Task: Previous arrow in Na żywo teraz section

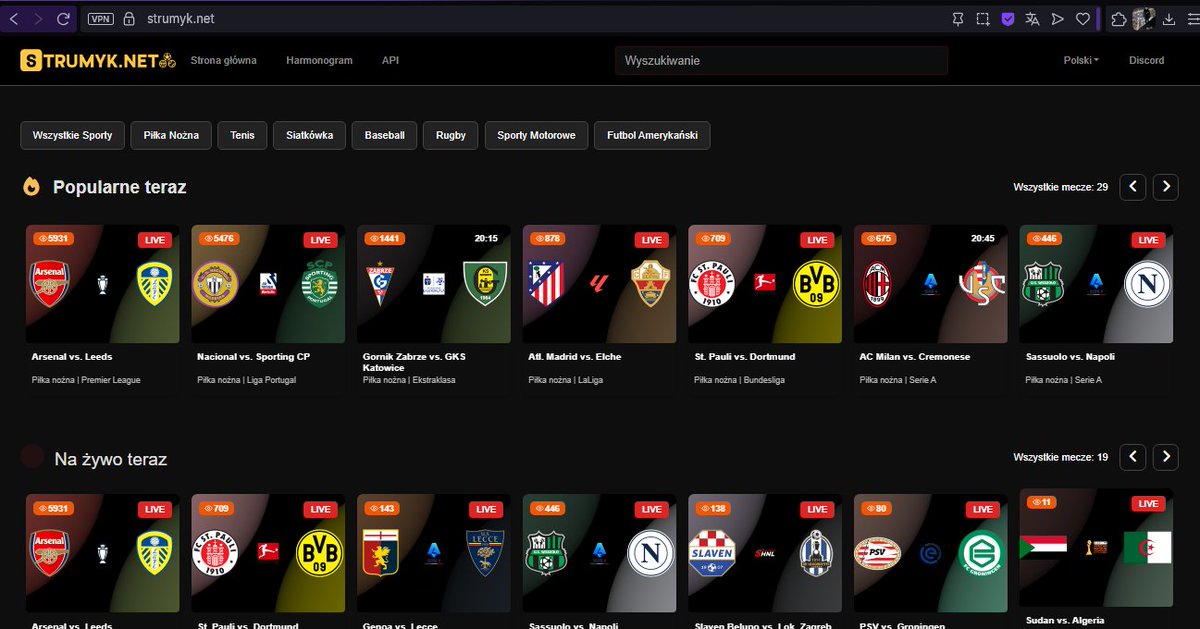Action: click(1132, 457)
